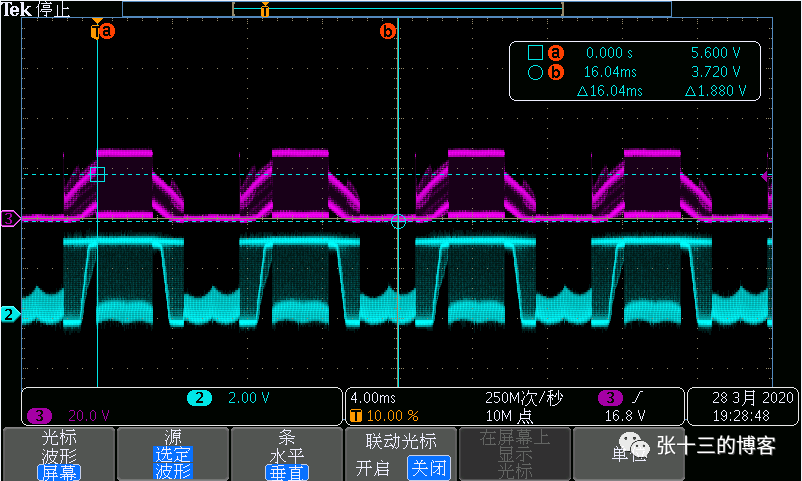
Task: Click the 5.600 V cursor a voltage
Action: tap(716, 53)
